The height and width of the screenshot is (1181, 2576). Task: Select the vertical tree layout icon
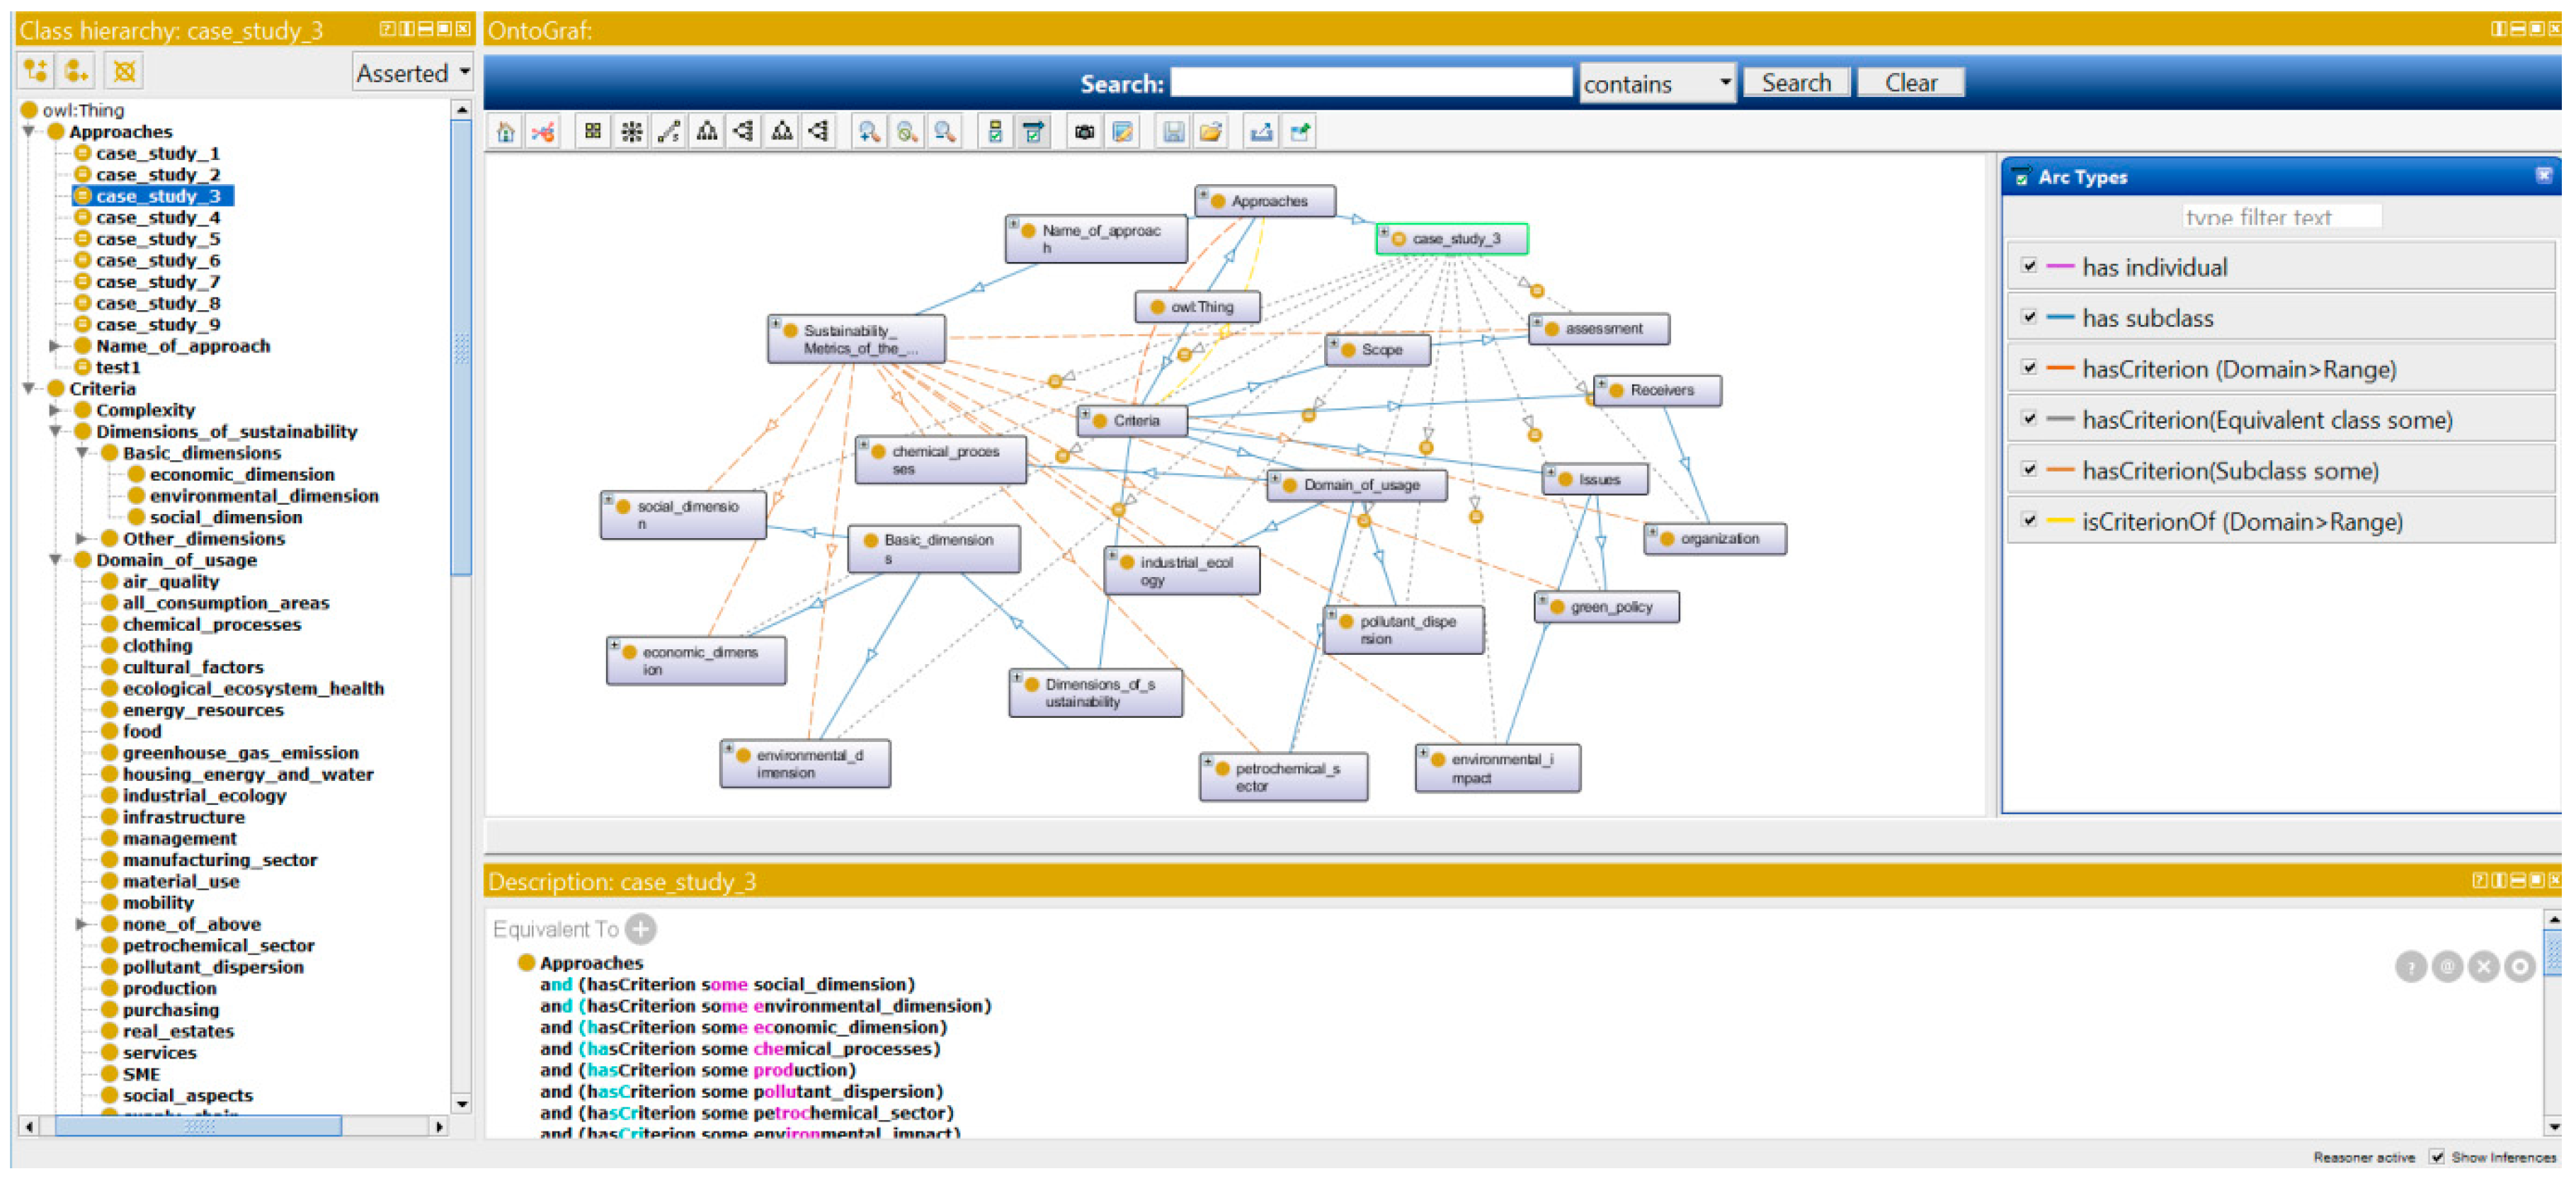tap(707, 132)
